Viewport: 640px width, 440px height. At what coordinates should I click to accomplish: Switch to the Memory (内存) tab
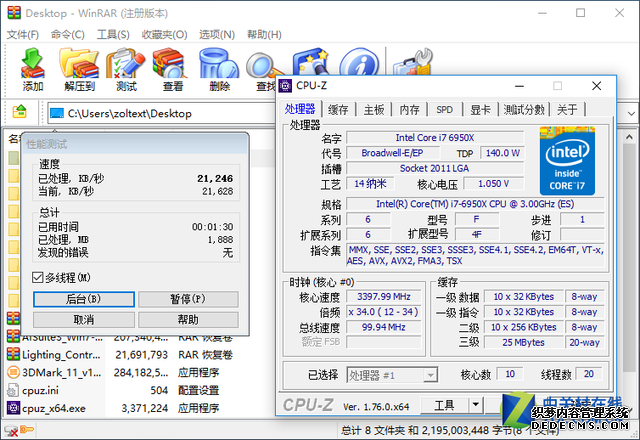click(409, 109)
